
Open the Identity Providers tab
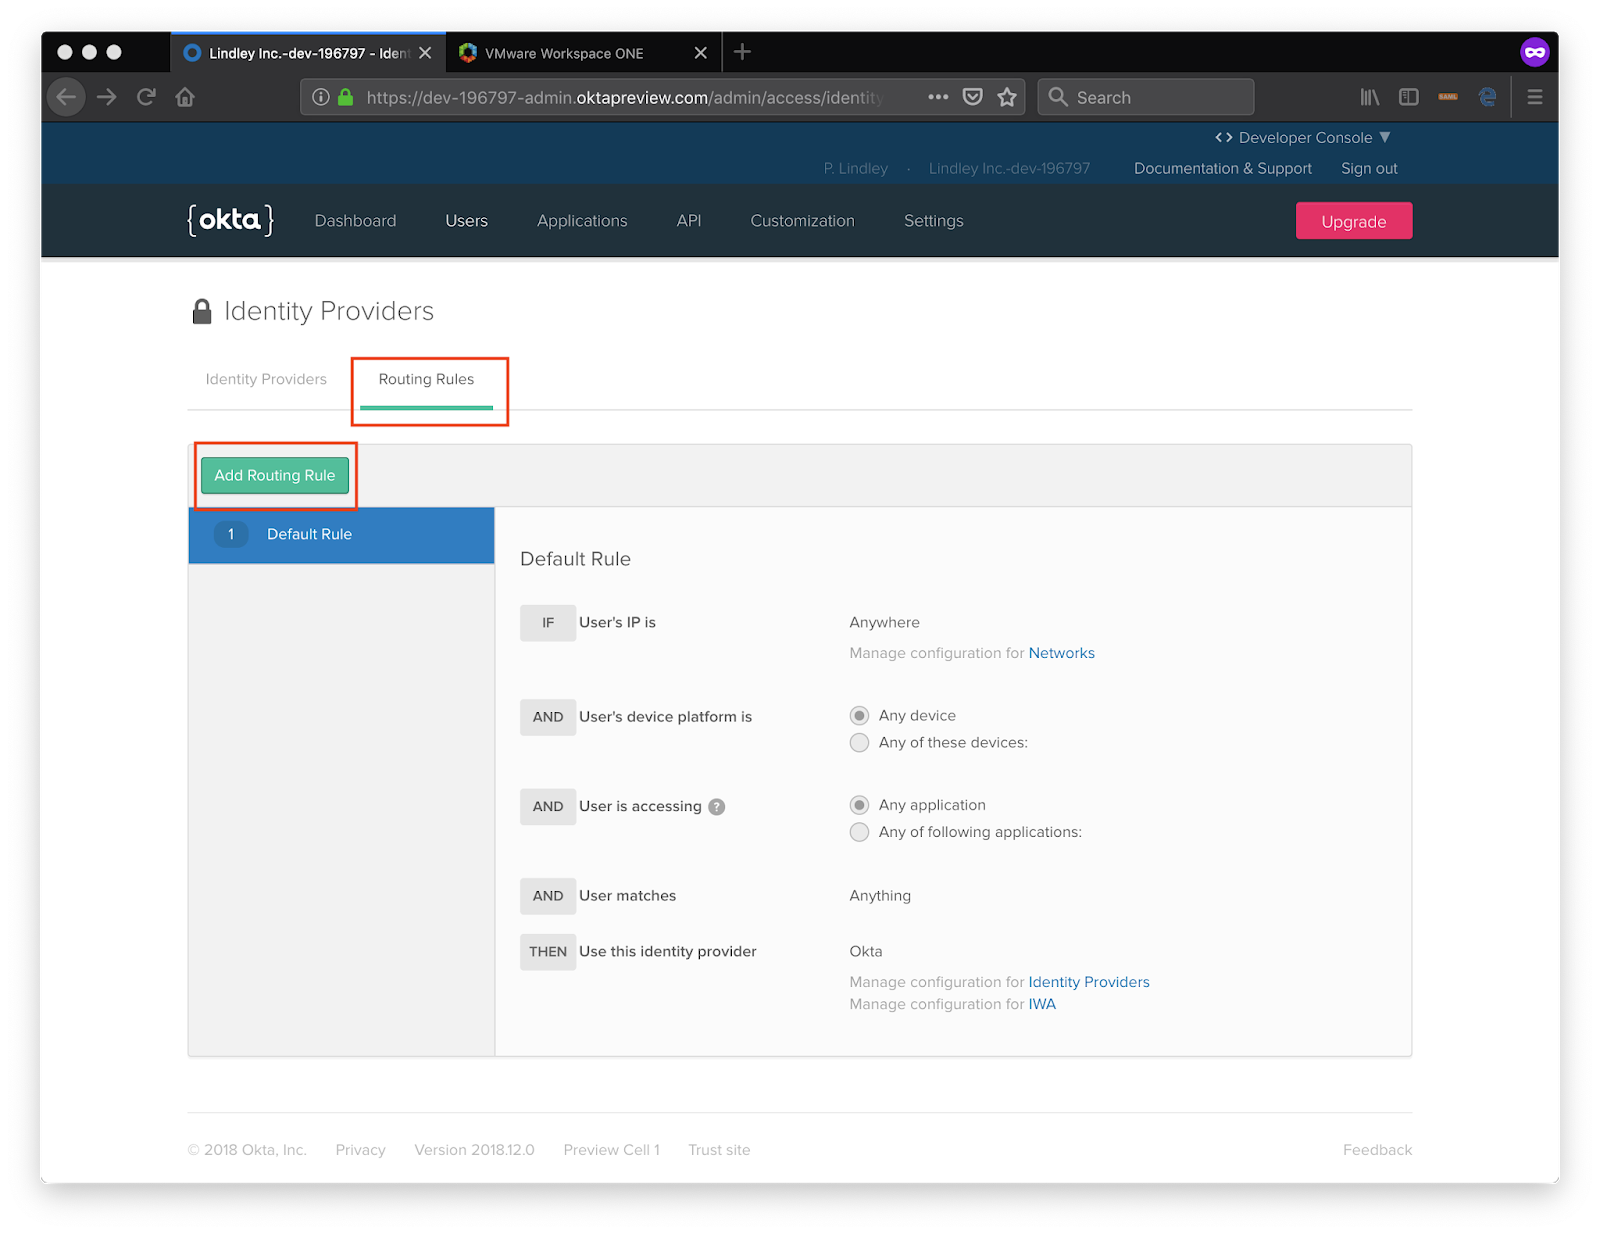pyautogui.click(x=266, y=379)
